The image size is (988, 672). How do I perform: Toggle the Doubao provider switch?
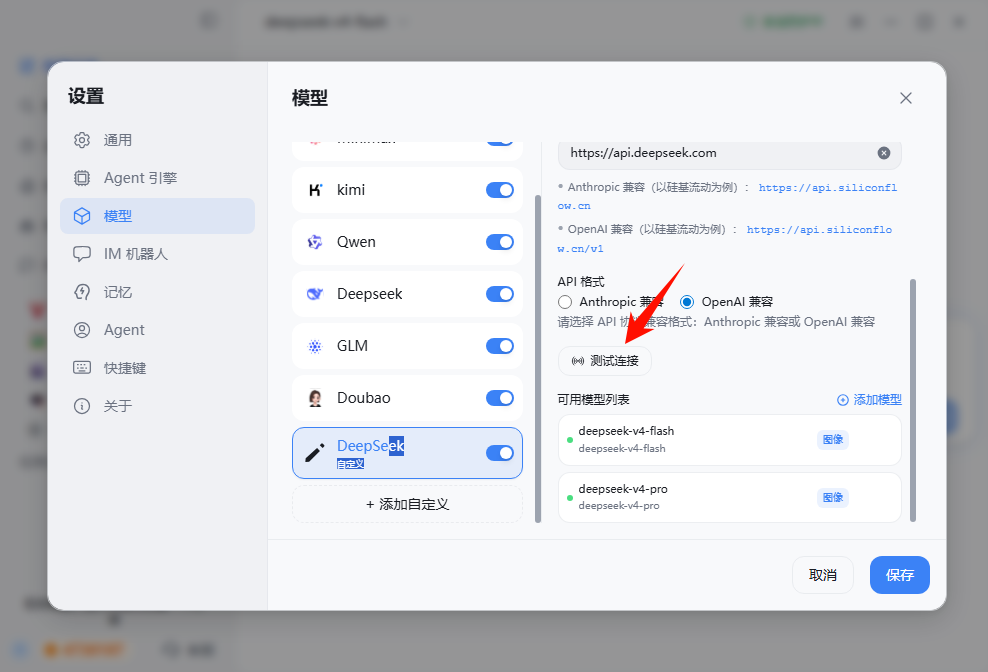coord(500,398)
